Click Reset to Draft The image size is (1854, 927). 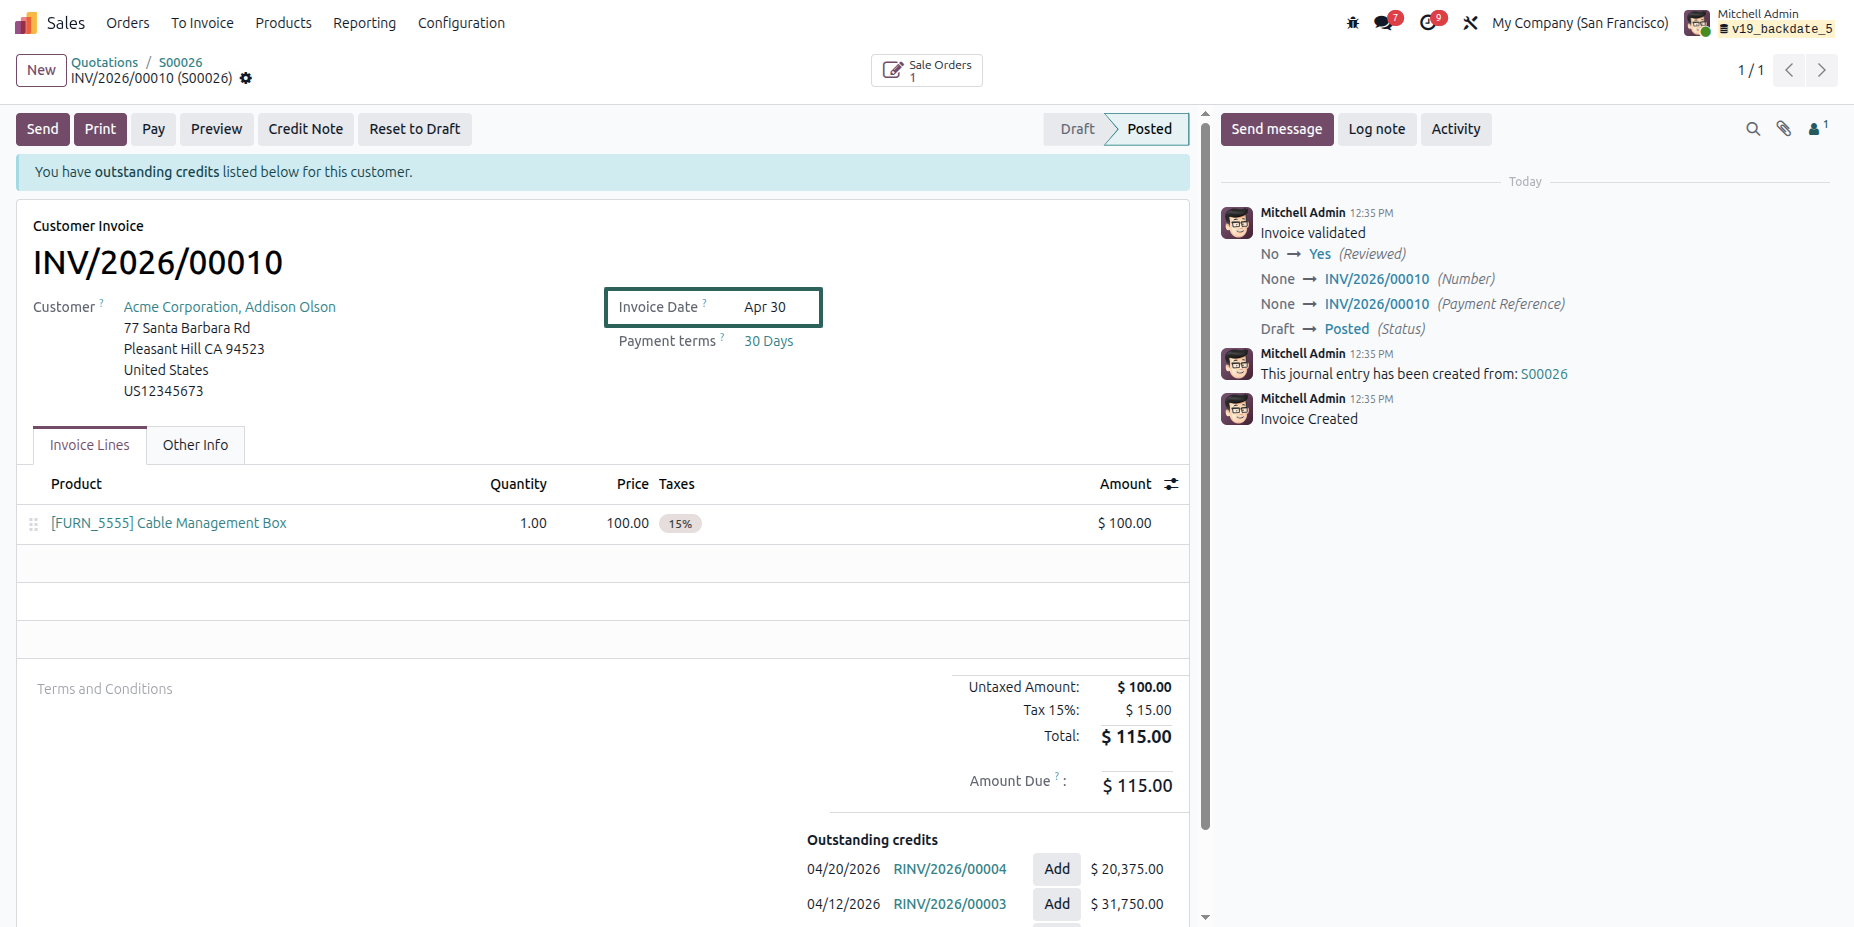415,129
